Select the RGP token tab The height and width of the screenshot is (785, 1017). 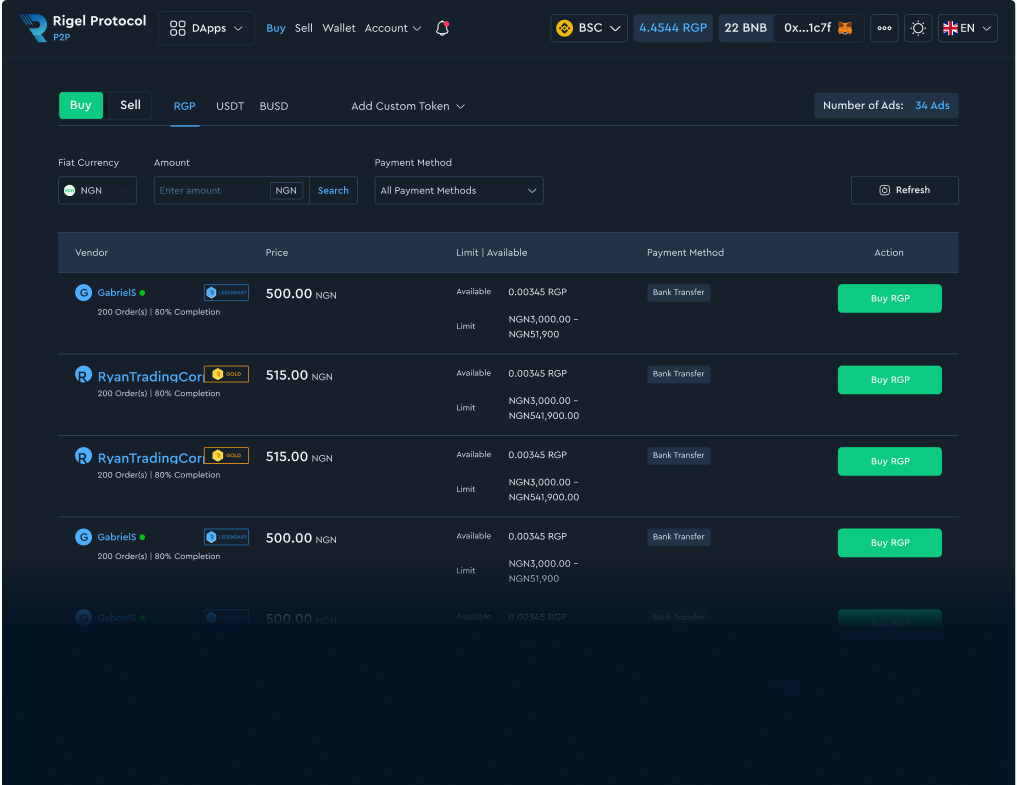184,106
